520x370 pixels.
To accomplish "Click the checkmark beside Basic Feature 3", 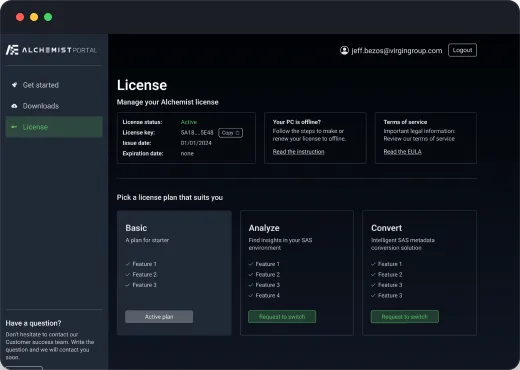I will point(128,285).
